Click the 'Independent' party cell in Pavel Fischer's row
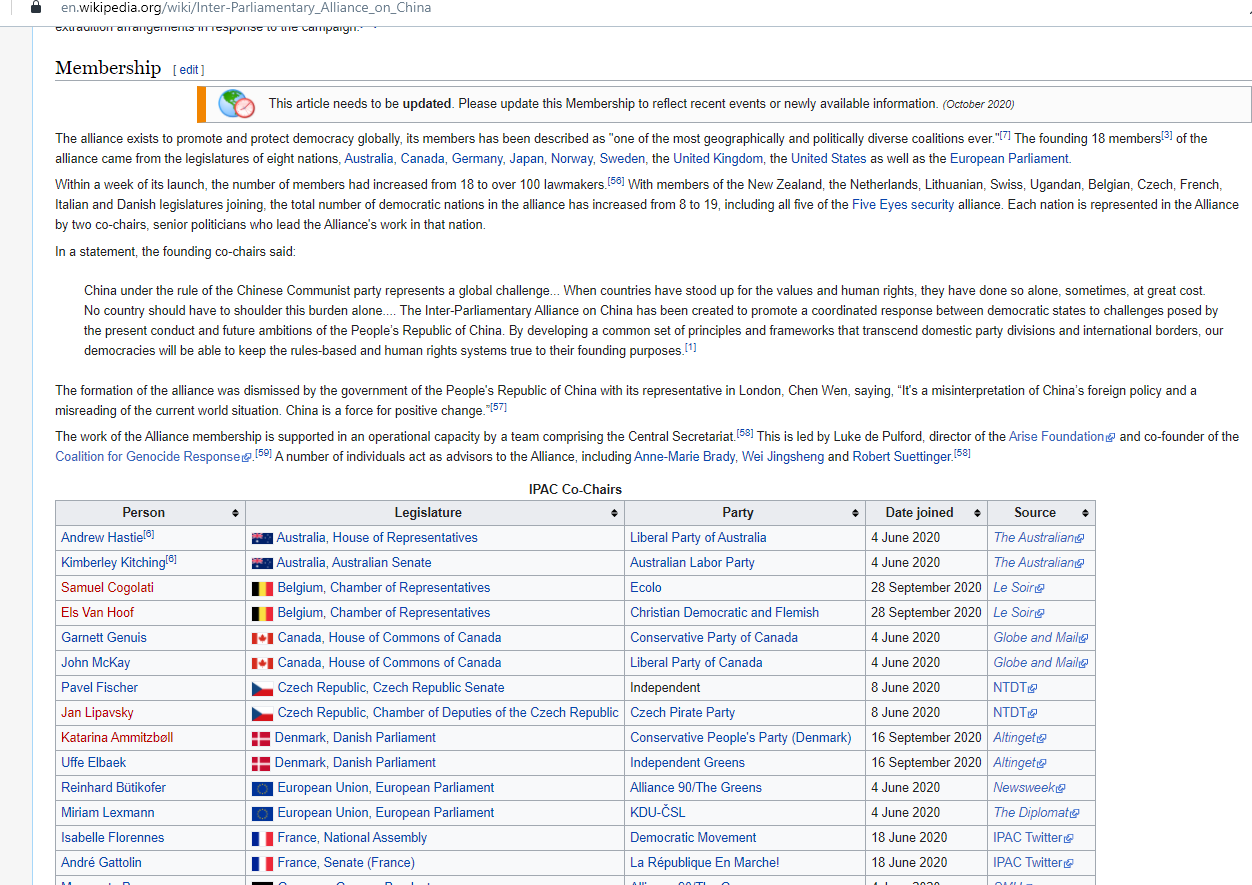Screen dimensions: 1252x885 (665, 688)
